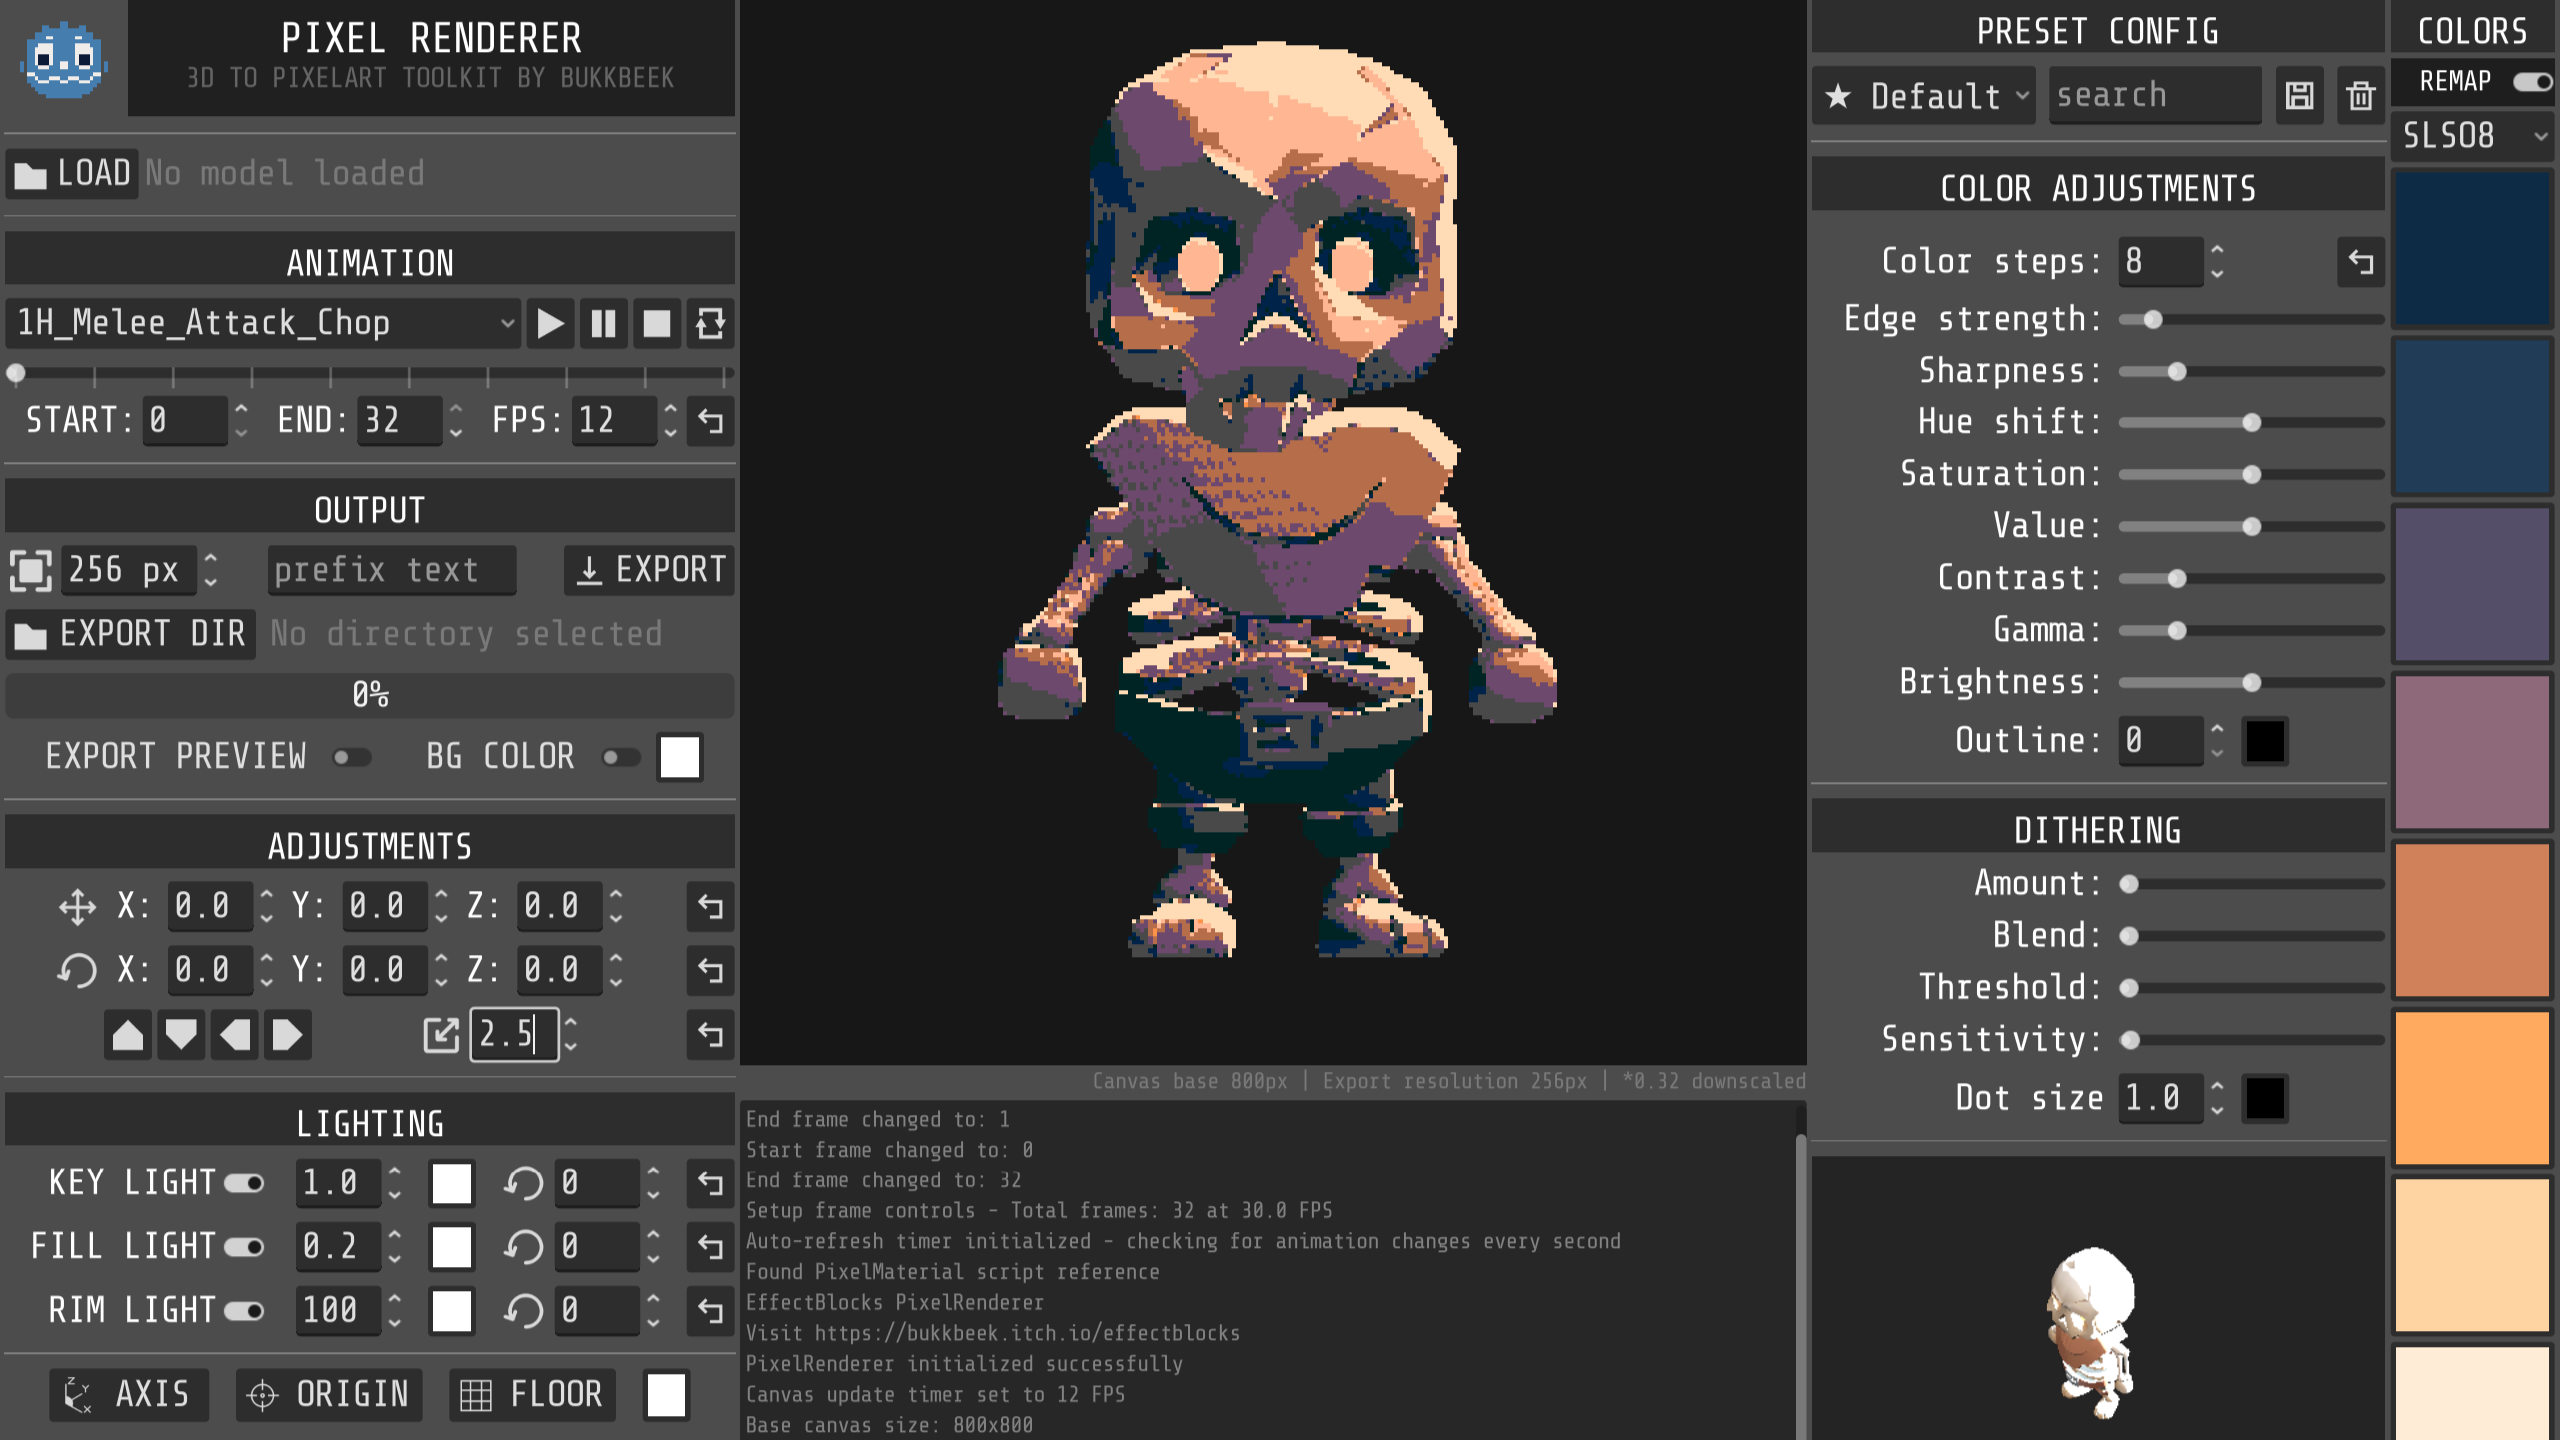This screenshot has height=1440, width=2560.
Task: Stop the animation playback
Action: coord(659,323)
